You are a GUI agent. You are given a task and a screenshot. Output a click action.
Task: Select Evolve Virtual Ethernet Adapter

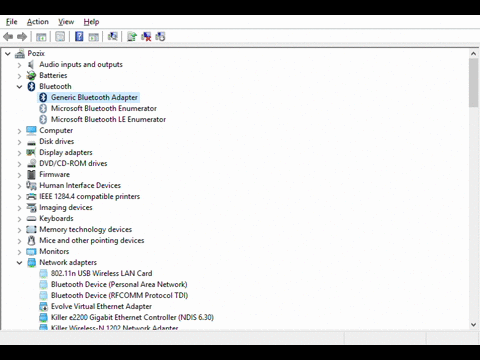101,306
